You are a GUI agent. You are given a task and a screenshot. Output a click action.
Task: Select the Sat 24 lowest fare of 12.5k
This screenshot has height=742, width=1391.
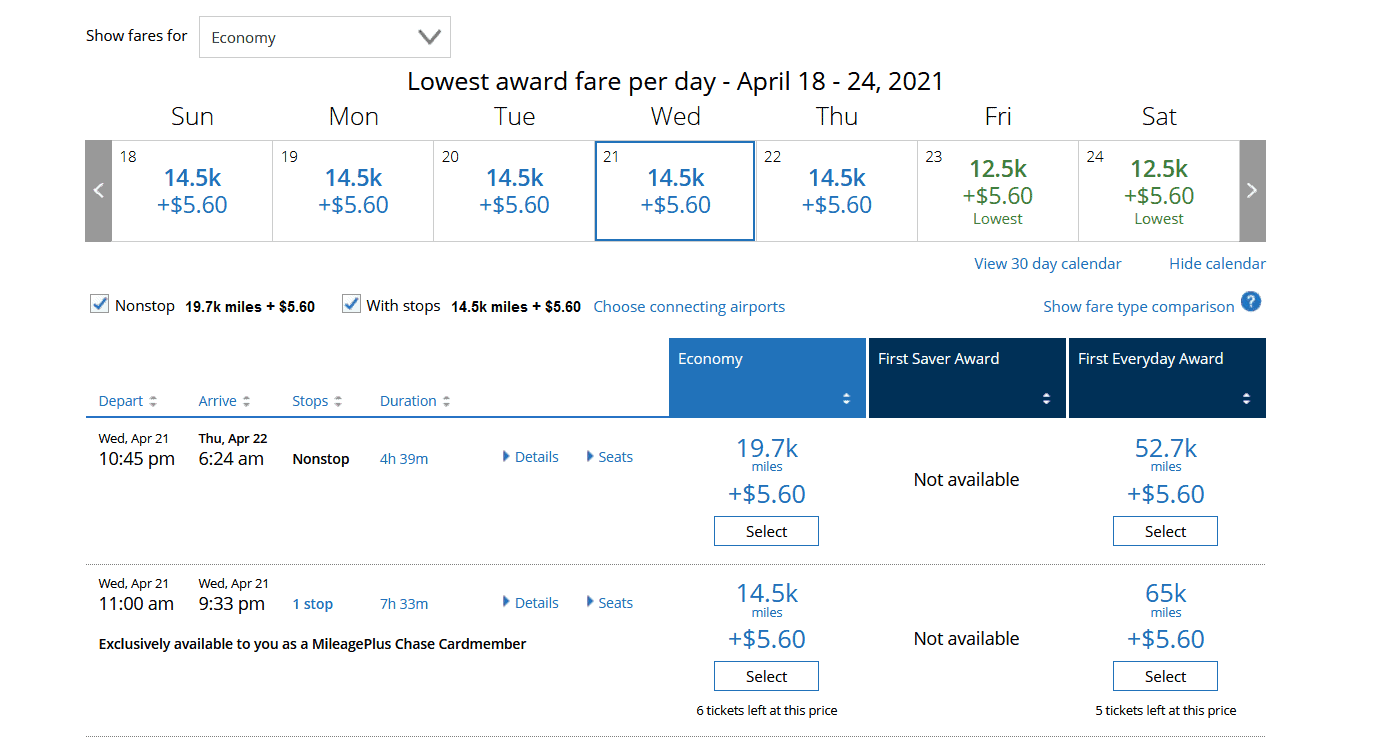tap(1159, 191)
